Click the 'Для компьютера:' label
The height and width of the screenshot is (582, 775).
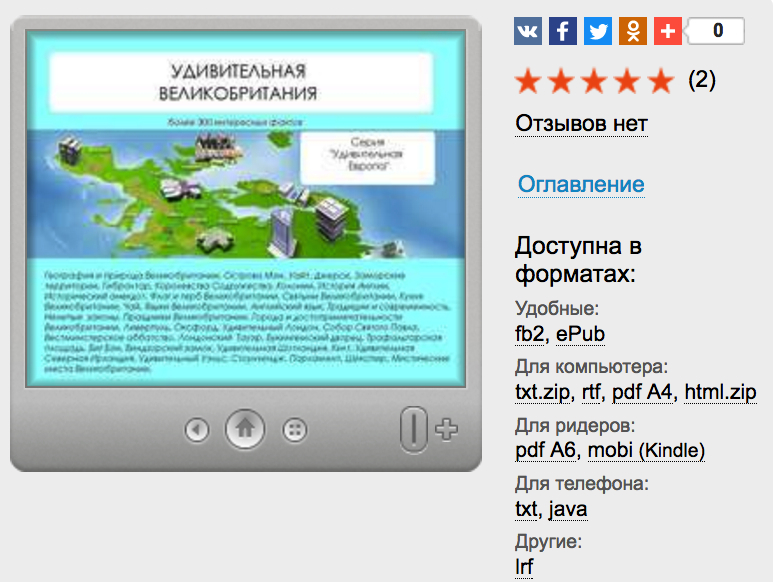tap(591, 367)
